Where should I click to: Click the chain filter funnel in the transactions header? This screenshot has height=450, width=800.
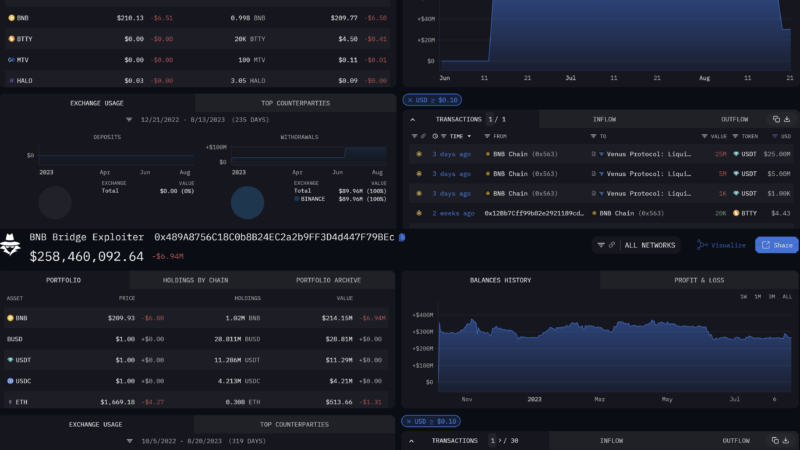click(414, 136)
